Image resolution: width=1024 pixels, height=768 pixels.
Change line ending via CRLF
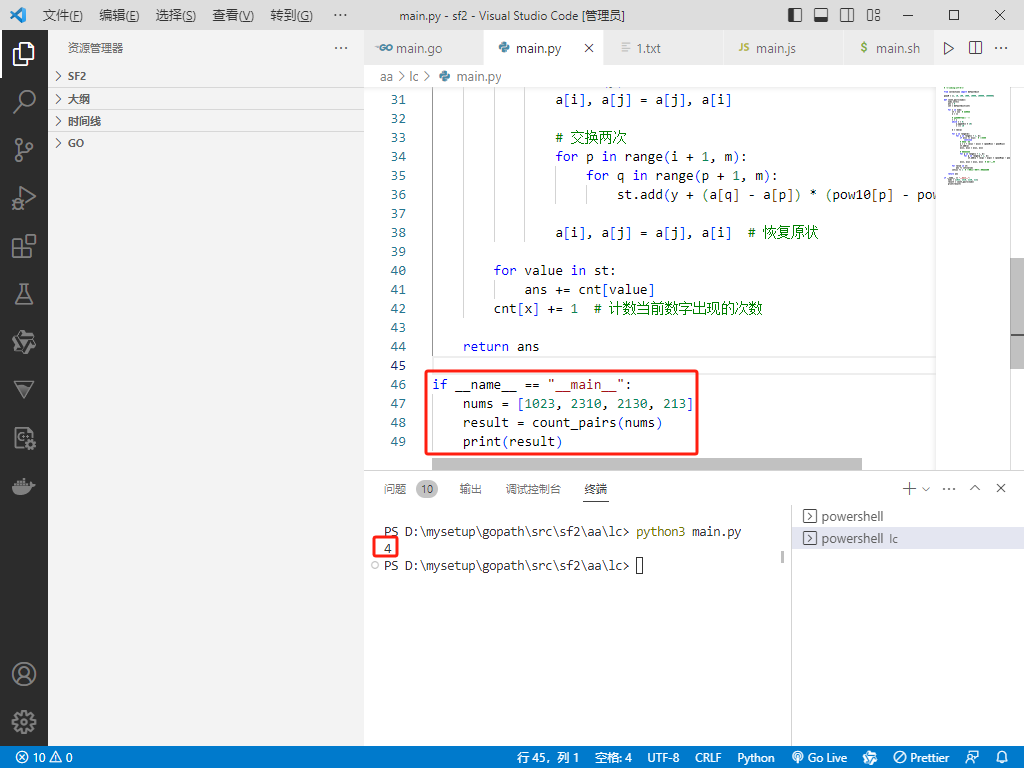coord(708,758)
